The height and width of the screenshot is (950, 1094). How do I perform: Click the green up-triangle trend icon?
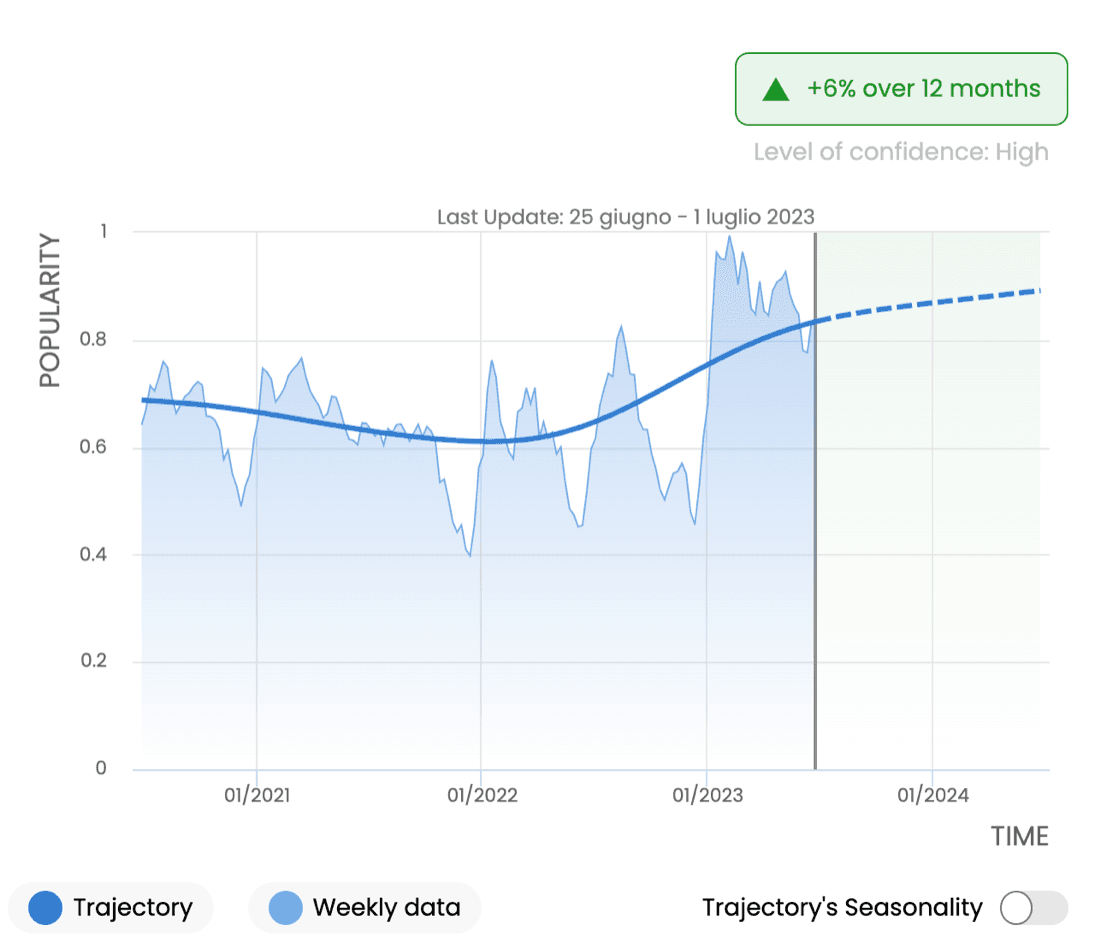[x=776, y=90]
